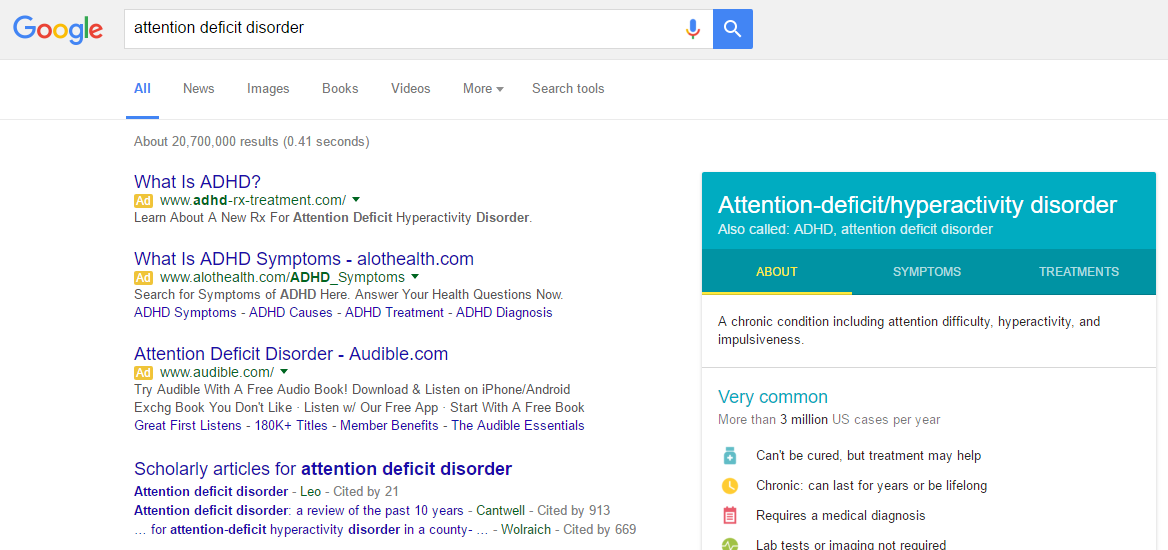1168x550 pixels.
Task: Click the Google logo
Action: (58, 29)
